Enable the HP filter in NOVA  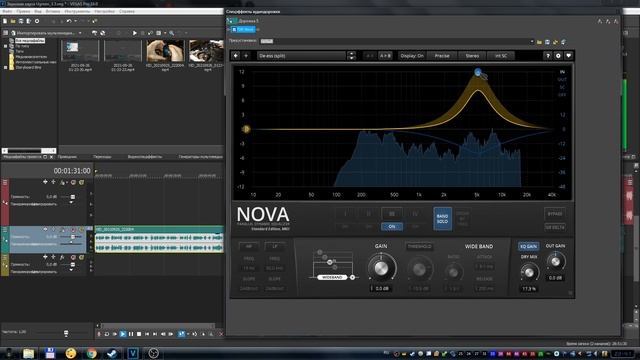249,246
